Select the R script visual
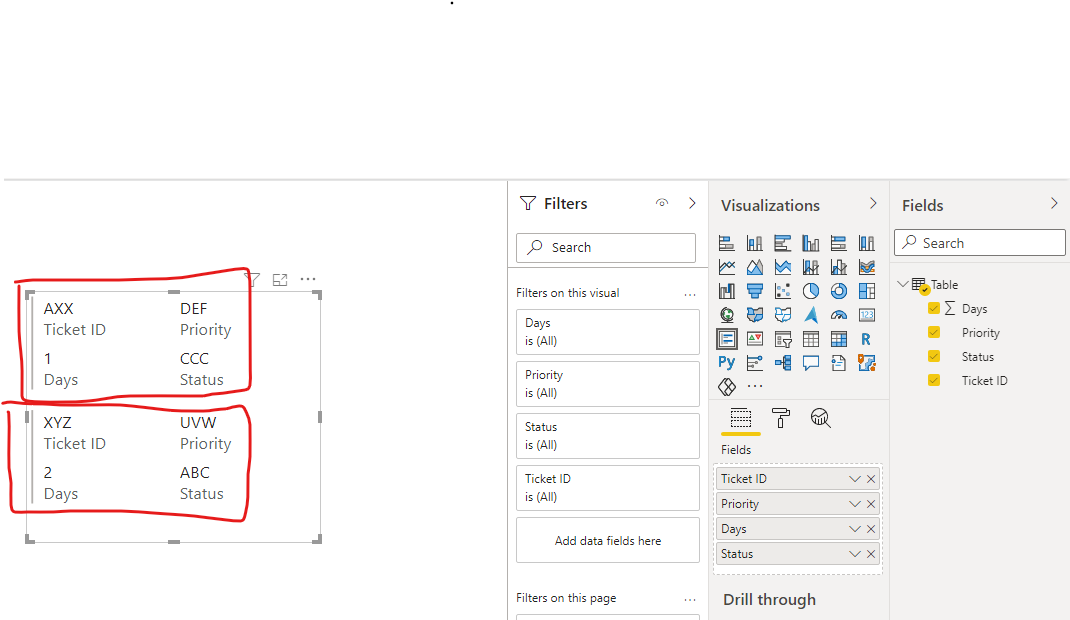This screenshot has width=1070, height=620. coord(866,339)
